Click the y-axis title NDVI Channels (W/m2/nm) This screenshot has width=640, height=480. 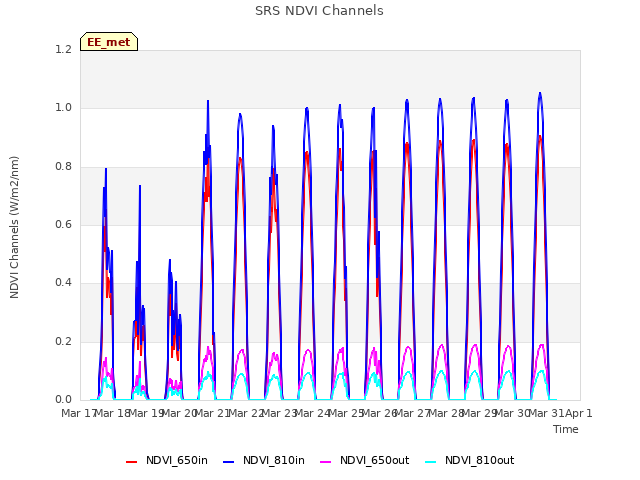[14, 227]
